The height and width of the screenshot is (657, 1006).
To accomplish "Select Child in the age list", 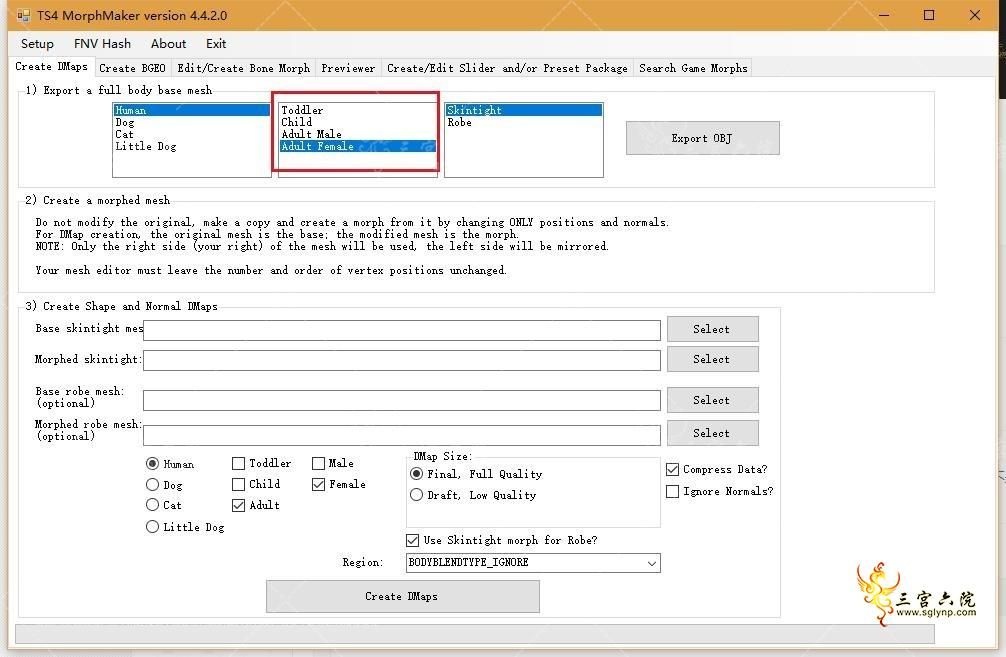I will (x=357, y=122).
